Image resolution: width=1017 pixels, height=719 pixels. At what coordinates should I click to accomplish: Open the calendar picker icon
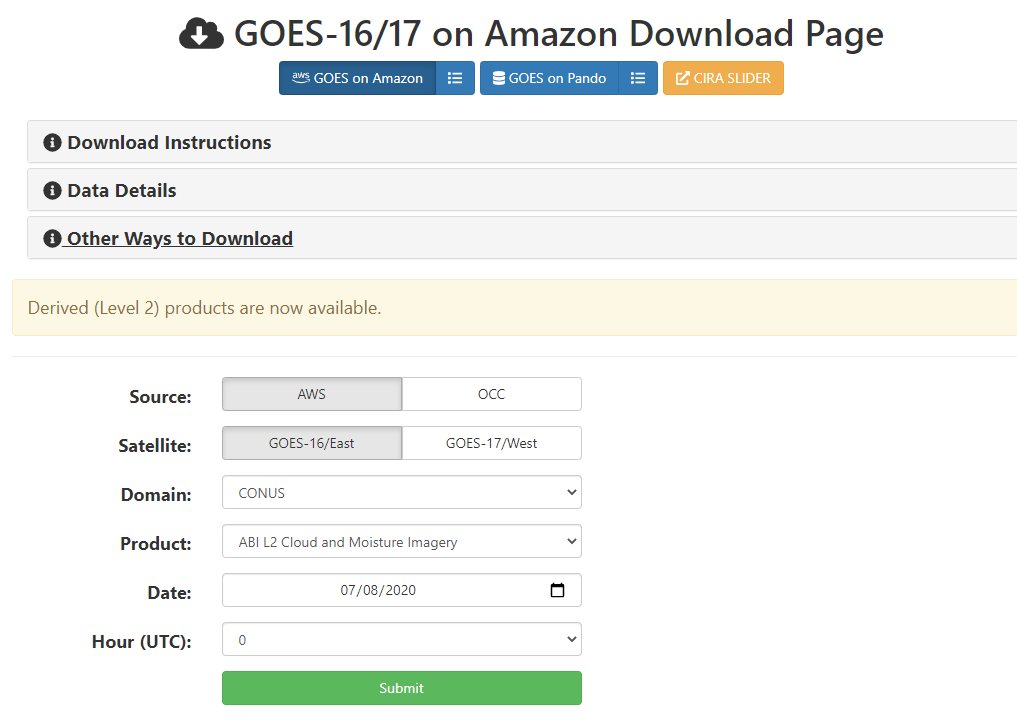click(x=557, y=590)
